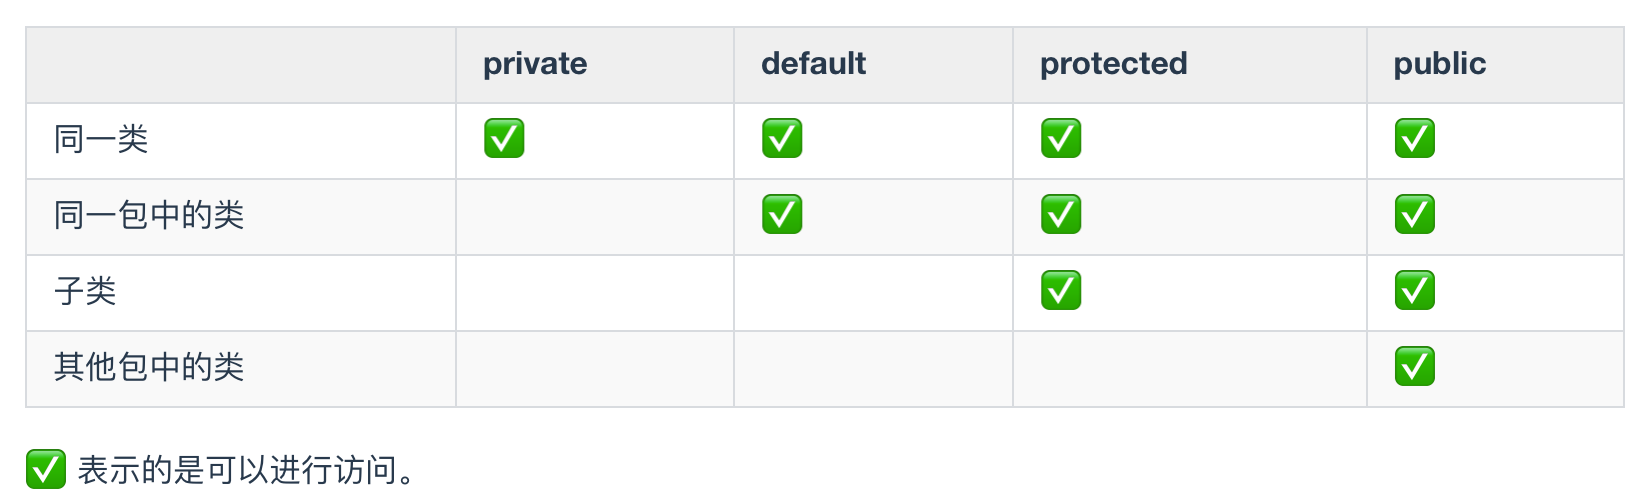1644x504 pixels.
Task: Click protected checkmark in 子类 row
Action: tap(1061, 291)
